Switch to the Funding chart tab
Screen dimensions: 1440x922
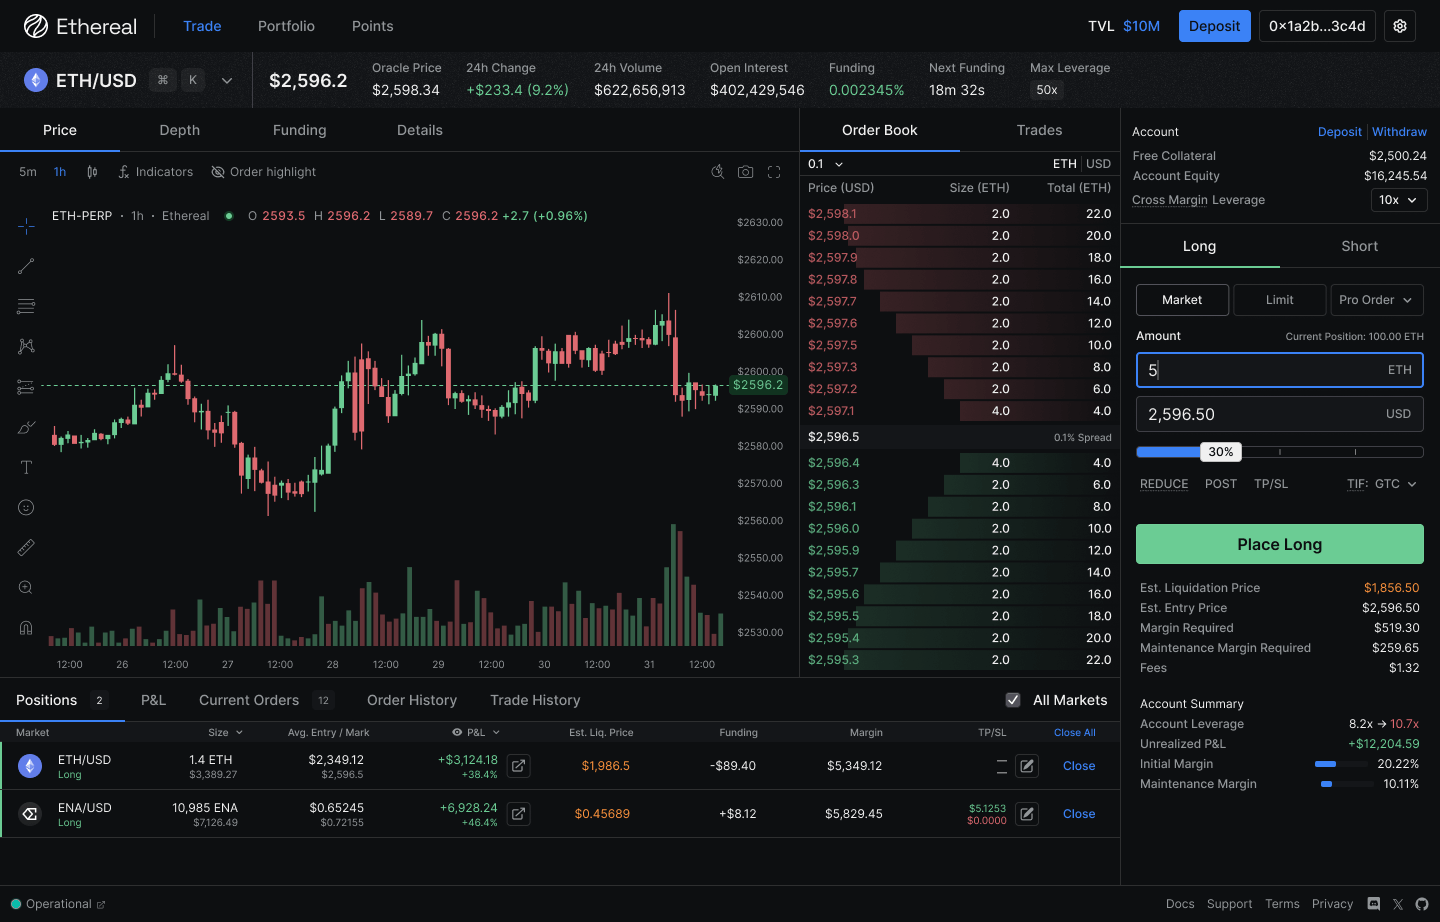point(300,130)
